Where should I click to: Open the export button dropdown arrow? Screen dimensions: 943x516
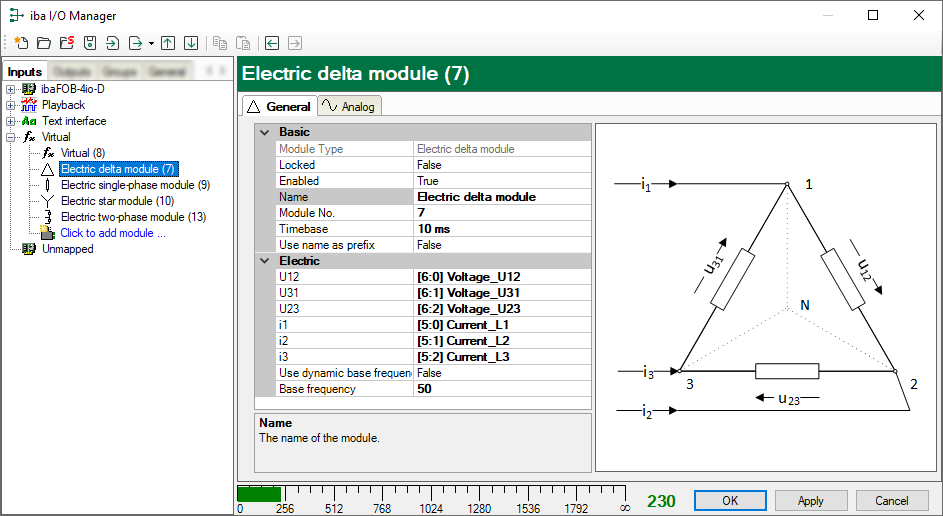150,43
